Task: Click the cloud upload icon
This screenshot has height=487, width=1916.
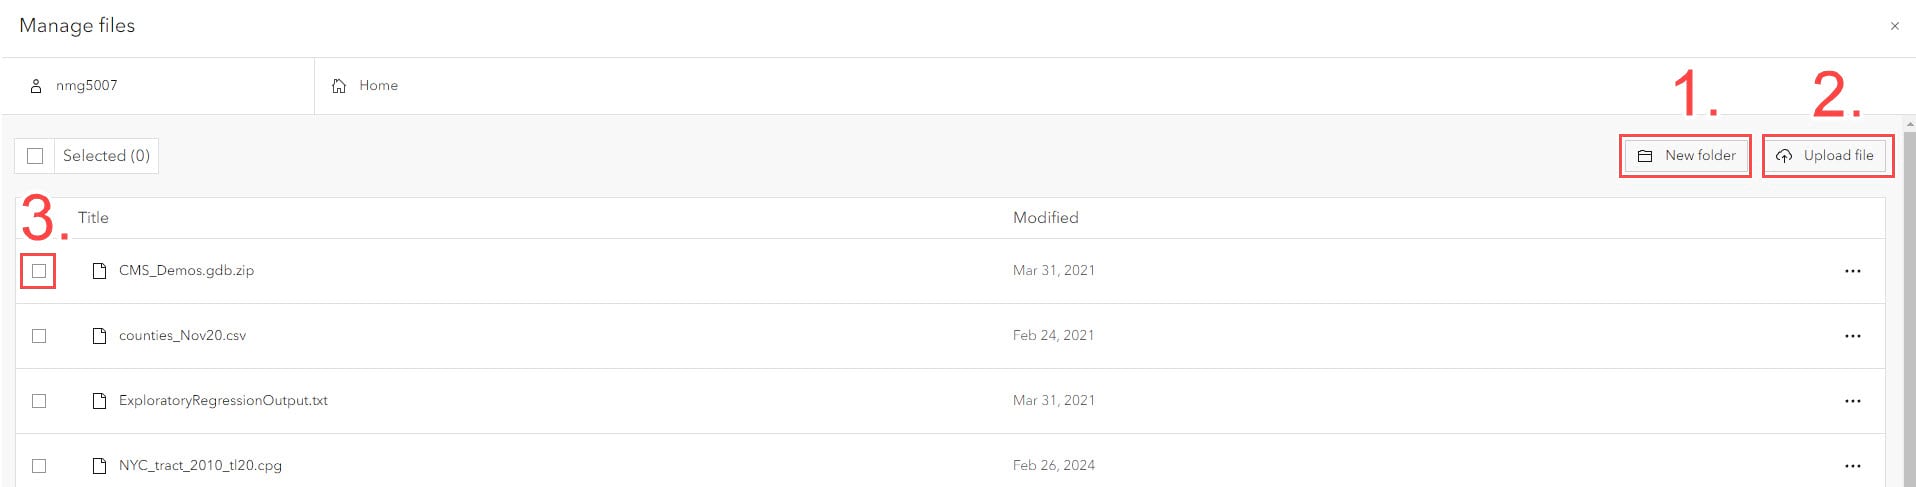Action: 1784,156
